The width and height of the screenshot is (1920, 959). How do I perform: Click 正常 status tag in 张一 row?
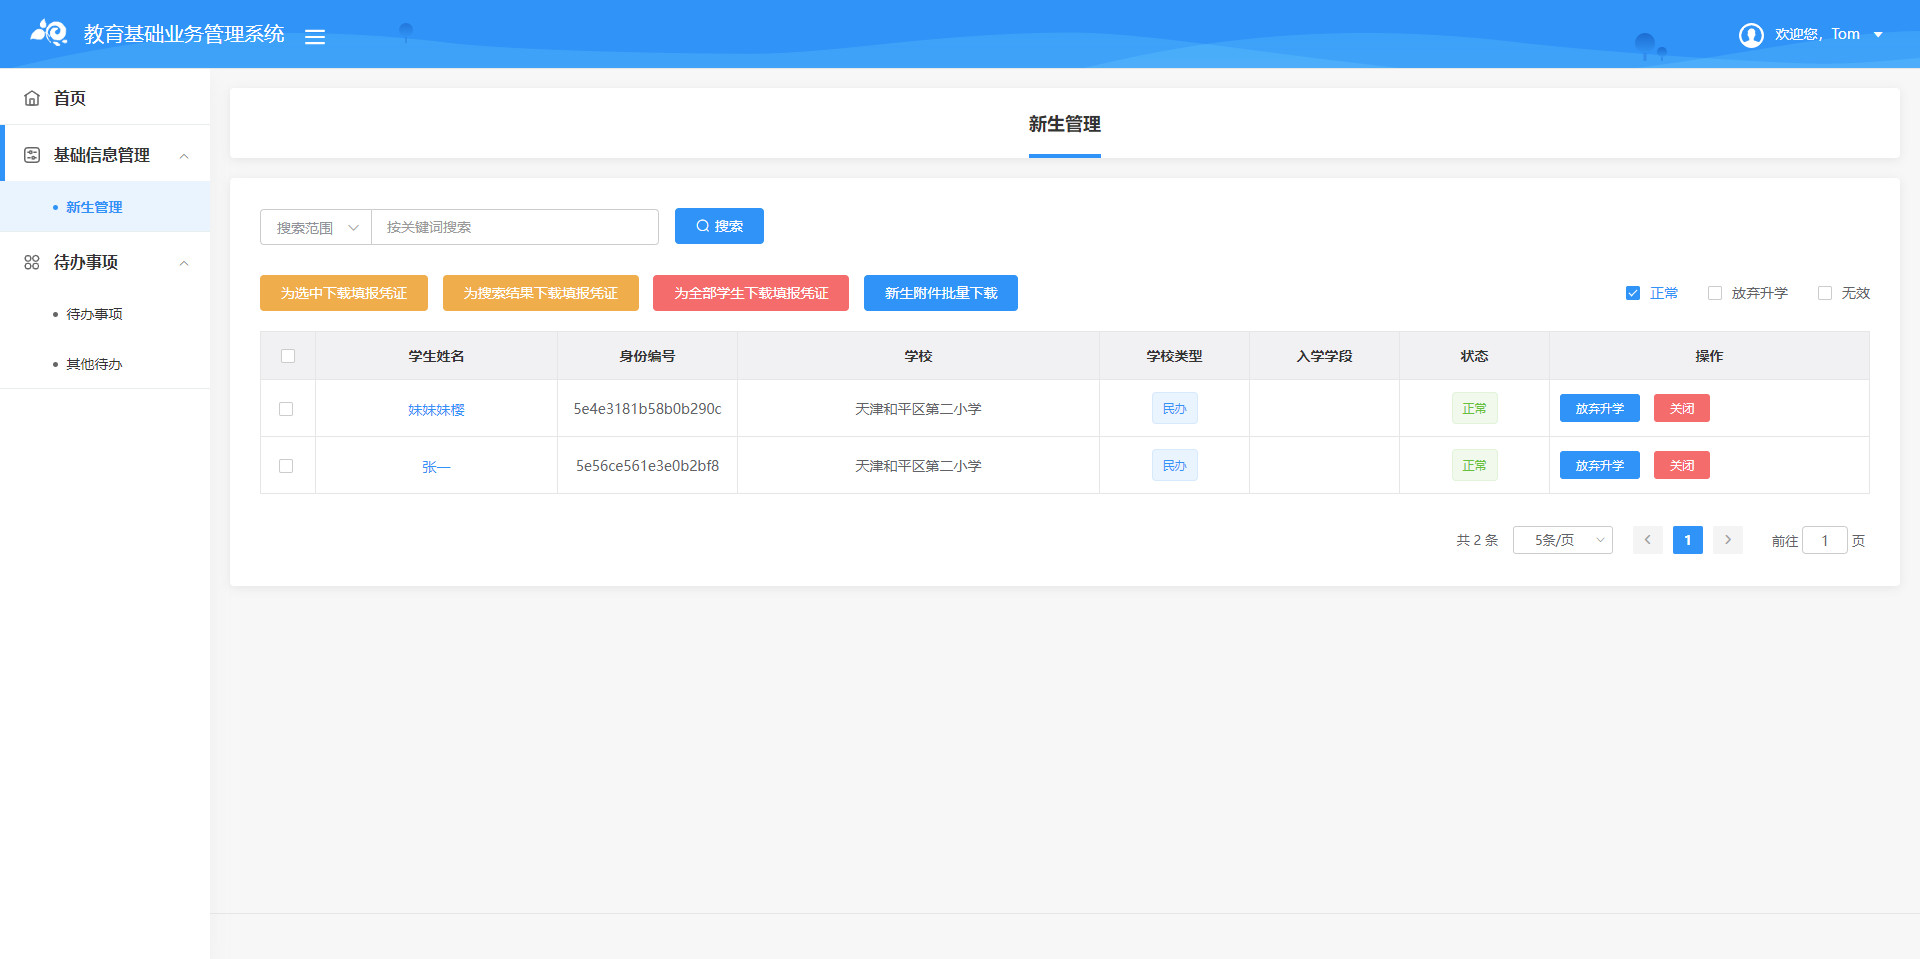[1474, 465]
